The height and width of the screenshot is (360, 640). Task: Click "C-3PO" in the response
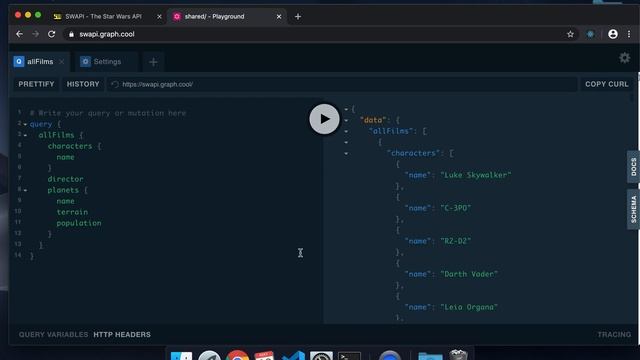(x=456, y=208)
